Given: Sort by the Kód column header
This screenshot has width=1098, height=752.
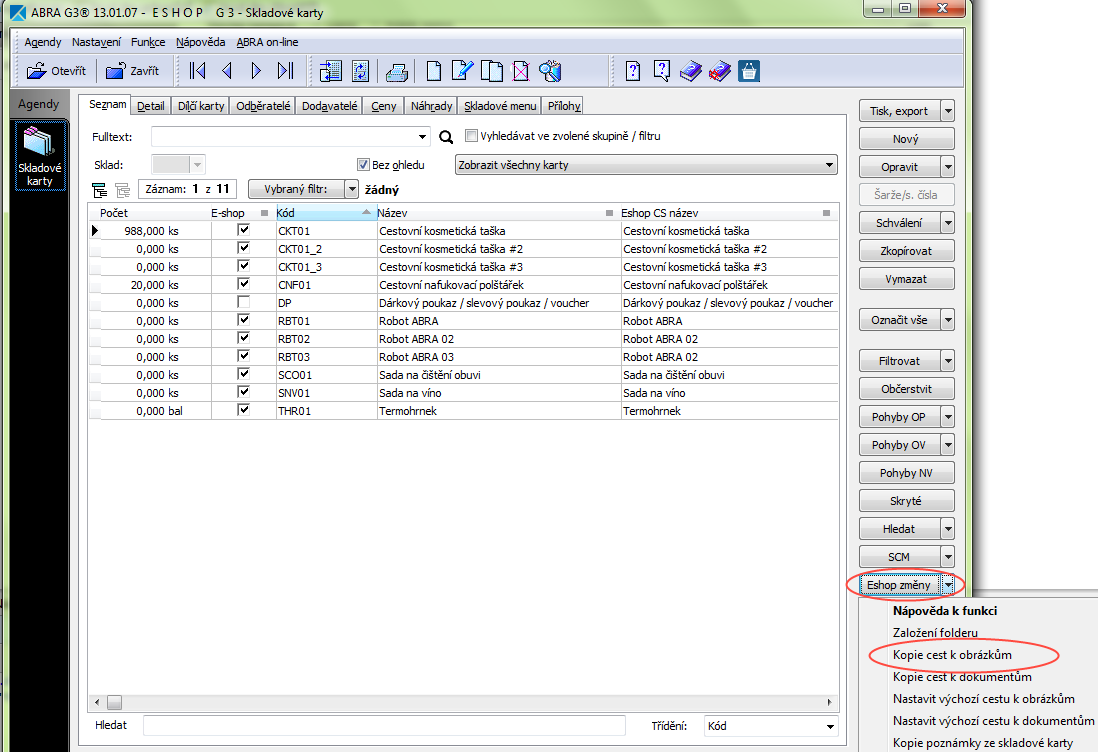Looking at the screenshot, I should pyautogui.click(x=324, y=213).
